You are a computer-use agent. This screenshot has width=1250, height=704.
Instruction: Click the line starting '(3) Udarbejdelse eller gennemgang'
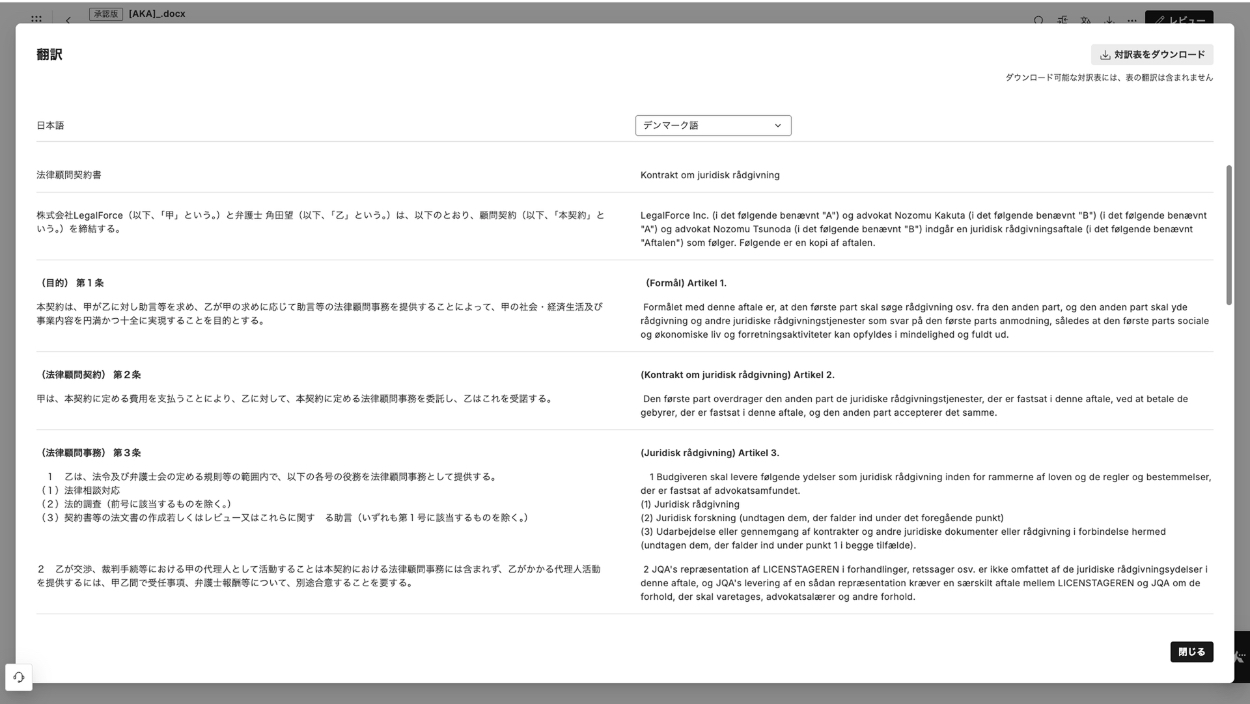(x=903, y=538)
